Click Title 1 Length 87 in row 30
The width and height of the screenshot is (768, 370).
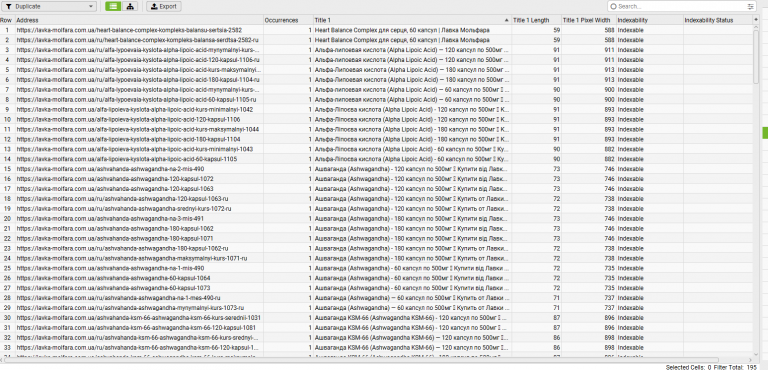(x=536, y=318)
